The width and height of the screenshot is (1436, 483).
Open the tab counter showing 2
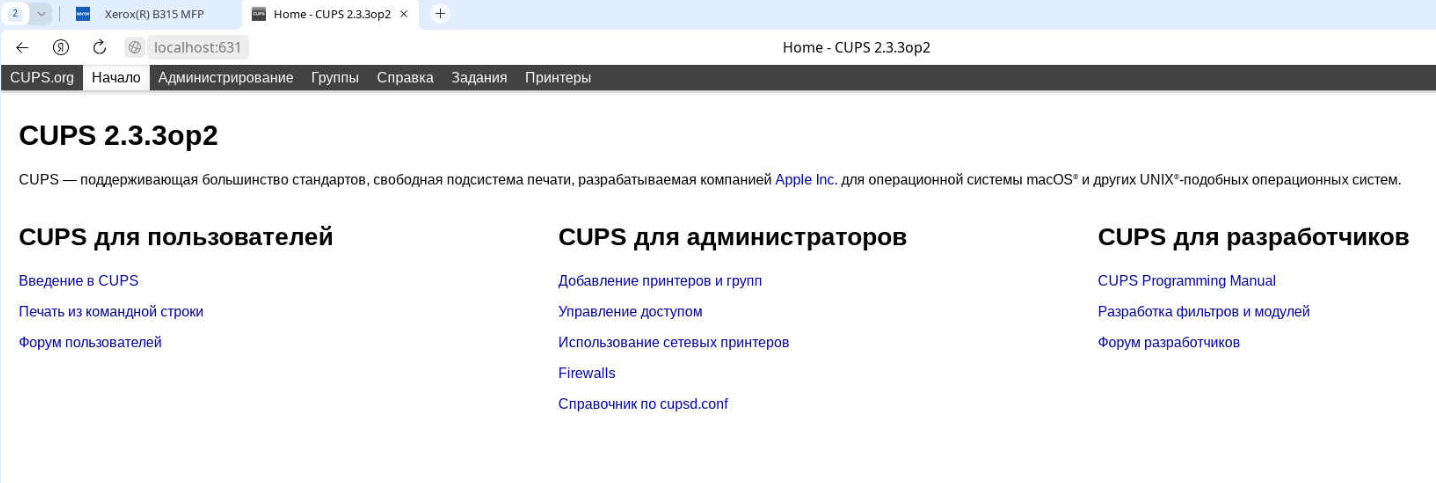click(15, 14)
